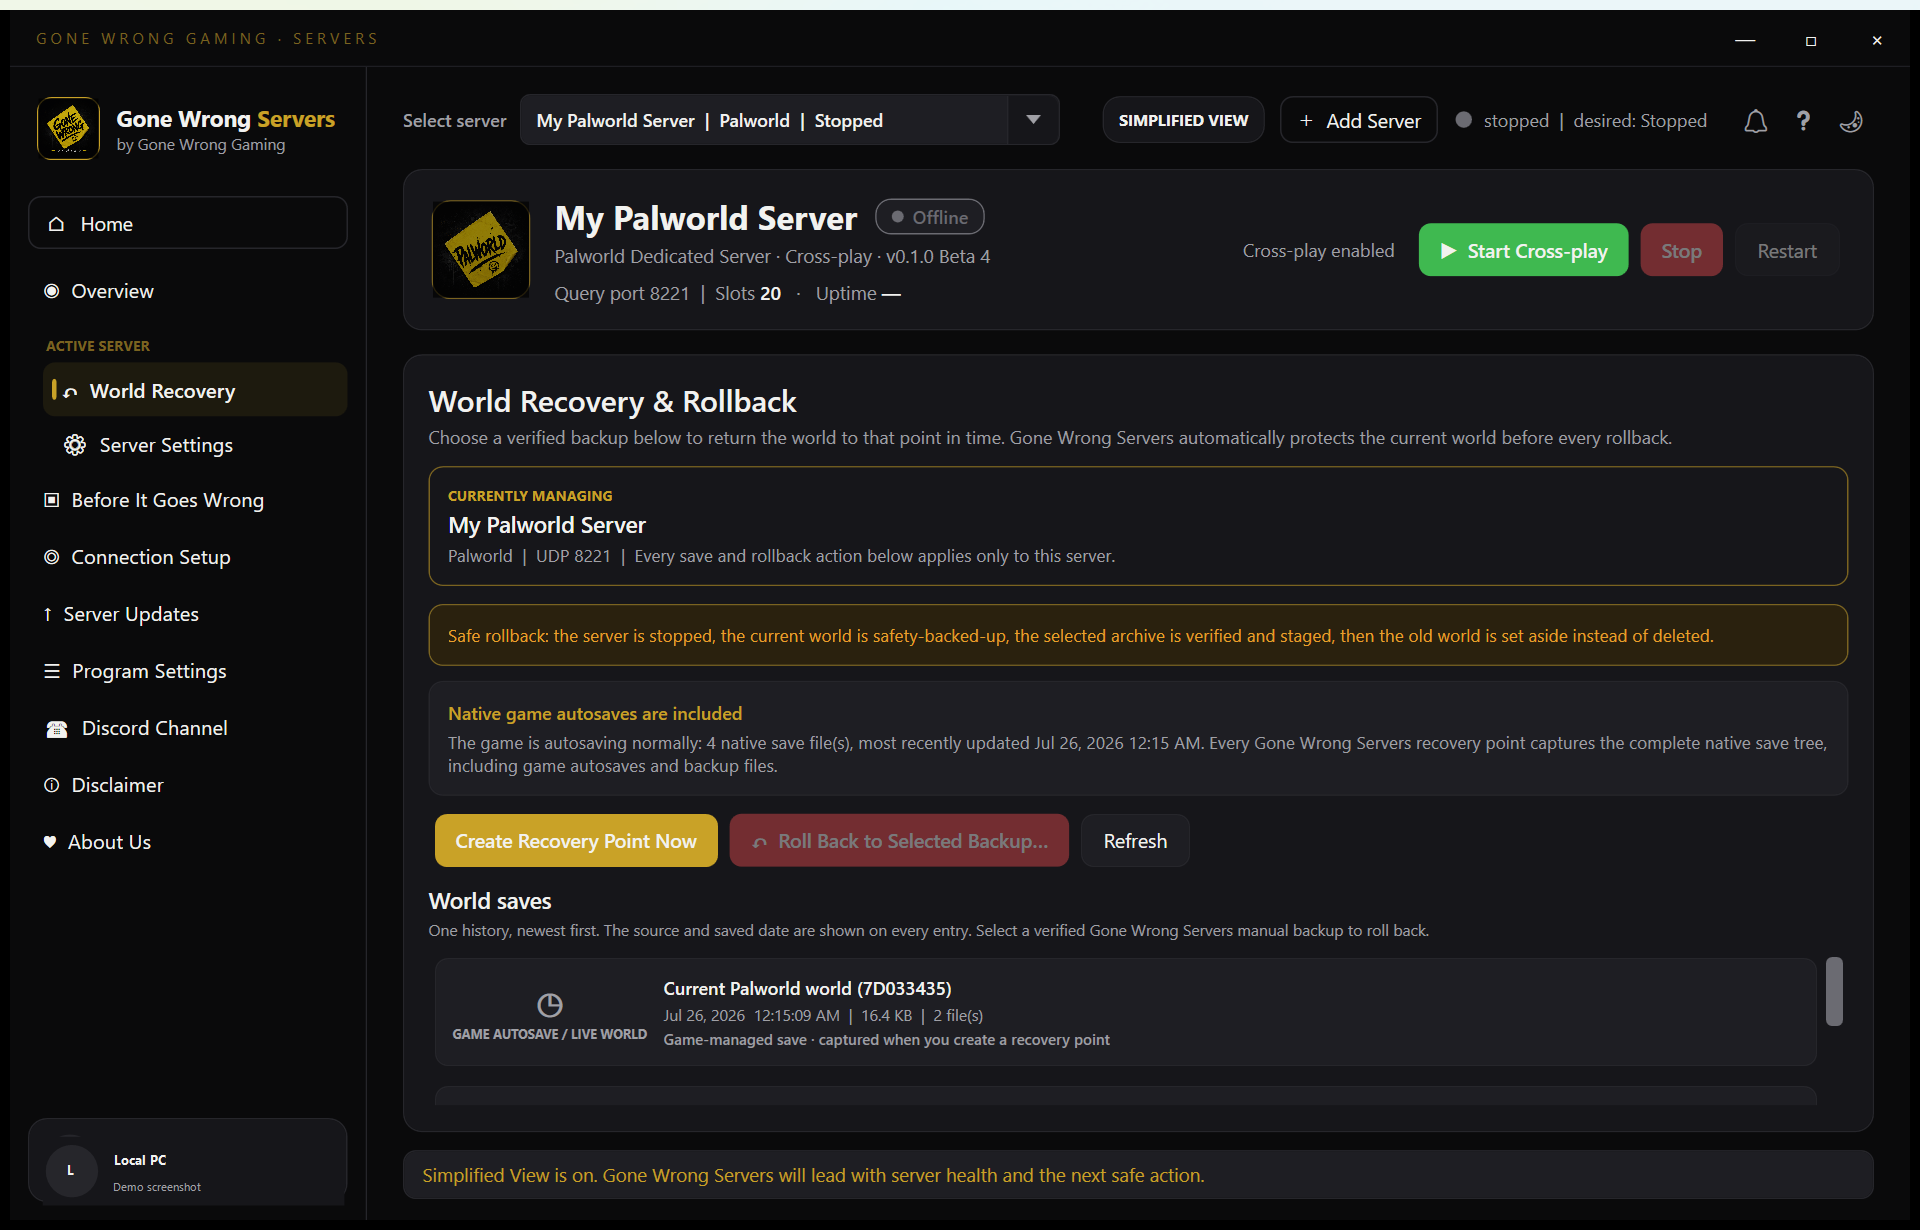Click the red Stop button
Viewport: 1920px width, 1230px height.
(x=1681, y=250)
